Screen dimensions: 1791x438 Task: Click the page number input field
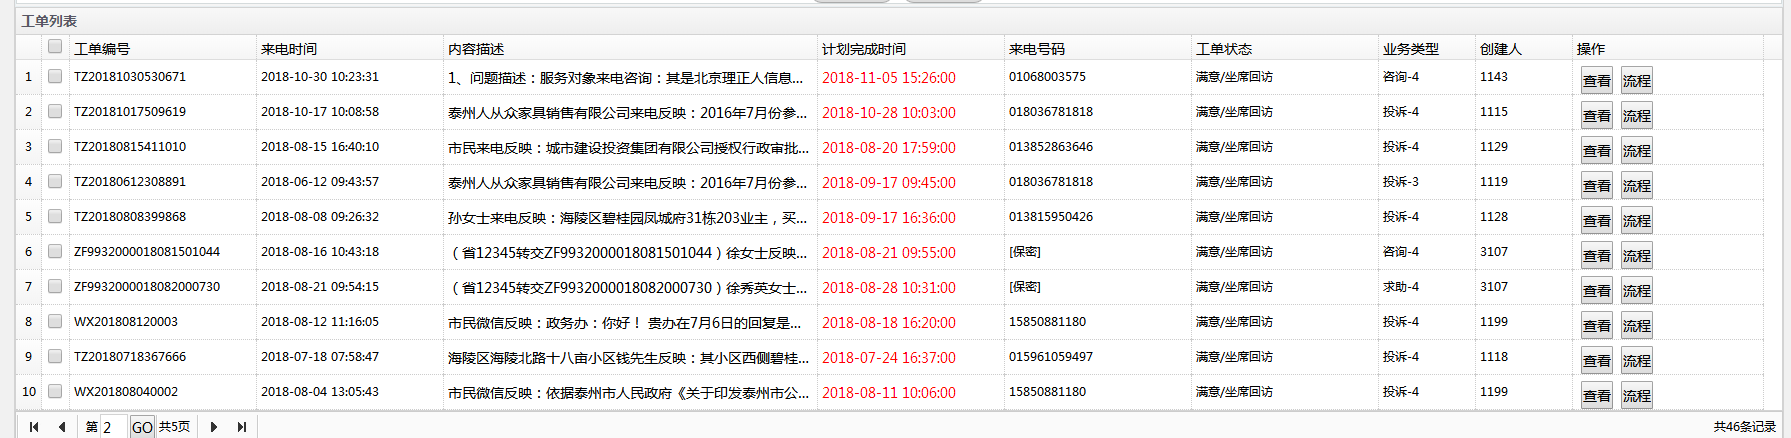click(113, 427)
